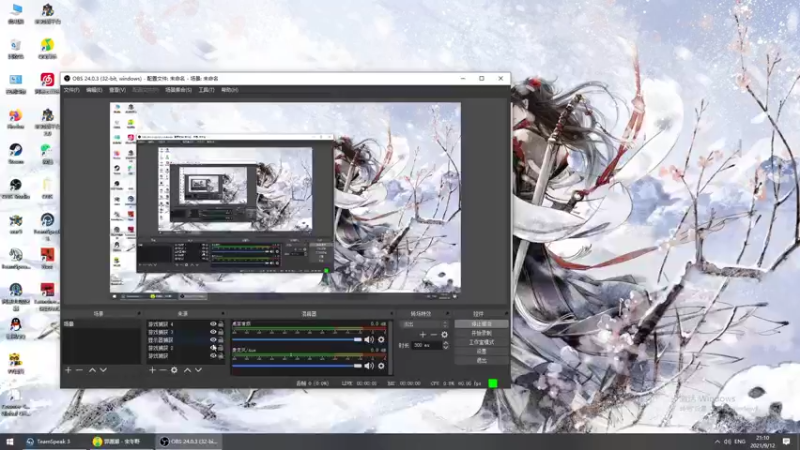Remove the selected source with the minus icon
800x450 pixels.
point(163,370)
